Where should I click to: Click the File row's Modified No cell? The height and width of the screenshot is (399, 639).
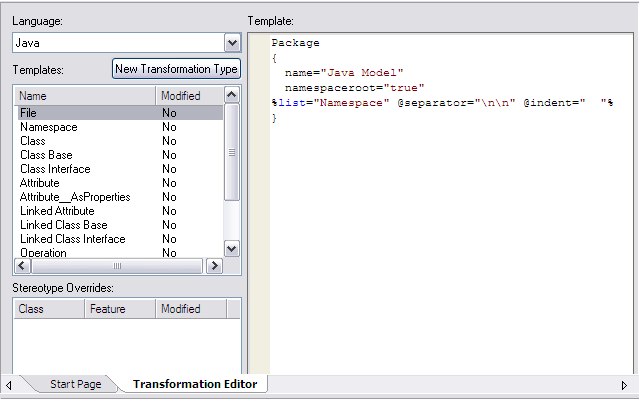point(169,113)
